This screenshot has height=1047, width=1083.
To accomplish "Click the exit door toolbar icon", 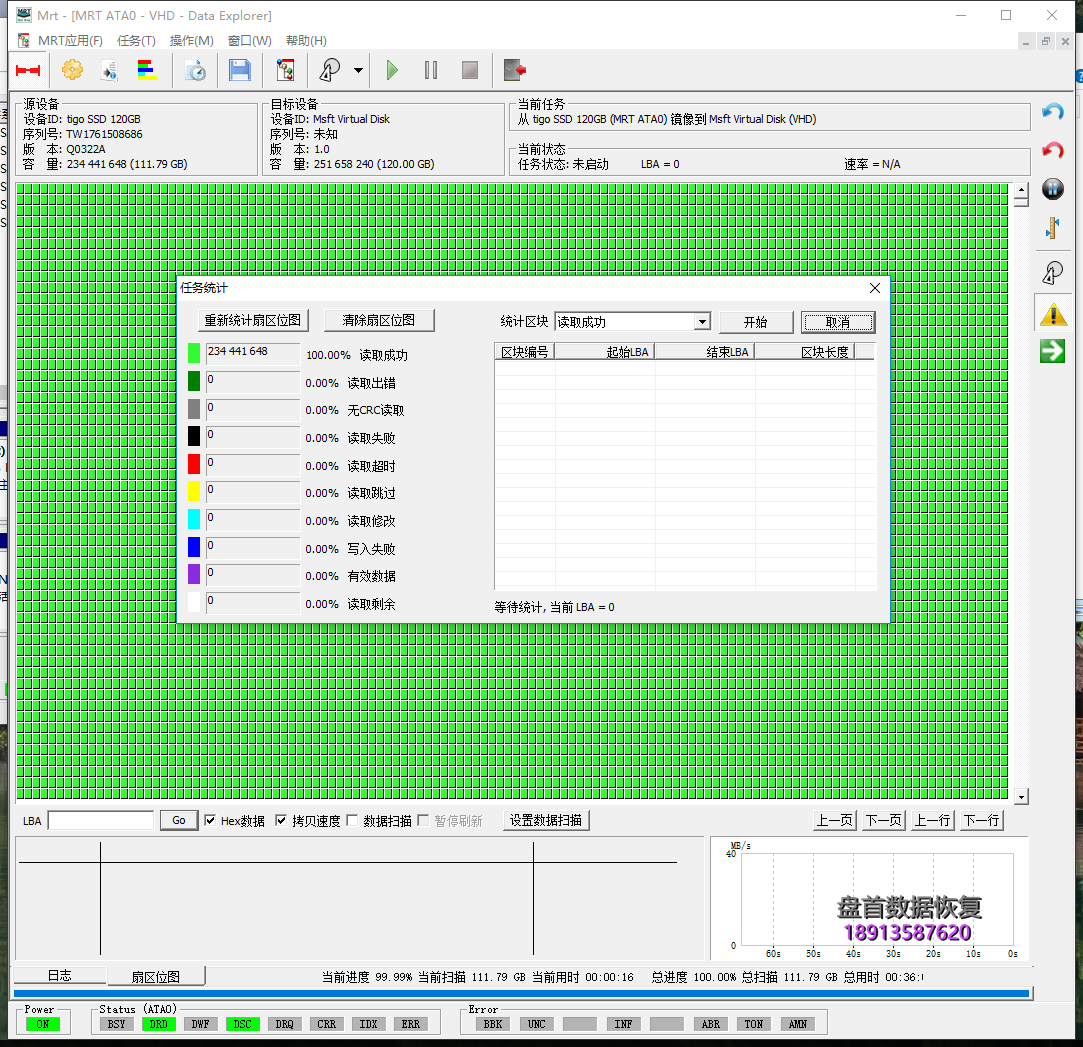I will coord(515,70).
